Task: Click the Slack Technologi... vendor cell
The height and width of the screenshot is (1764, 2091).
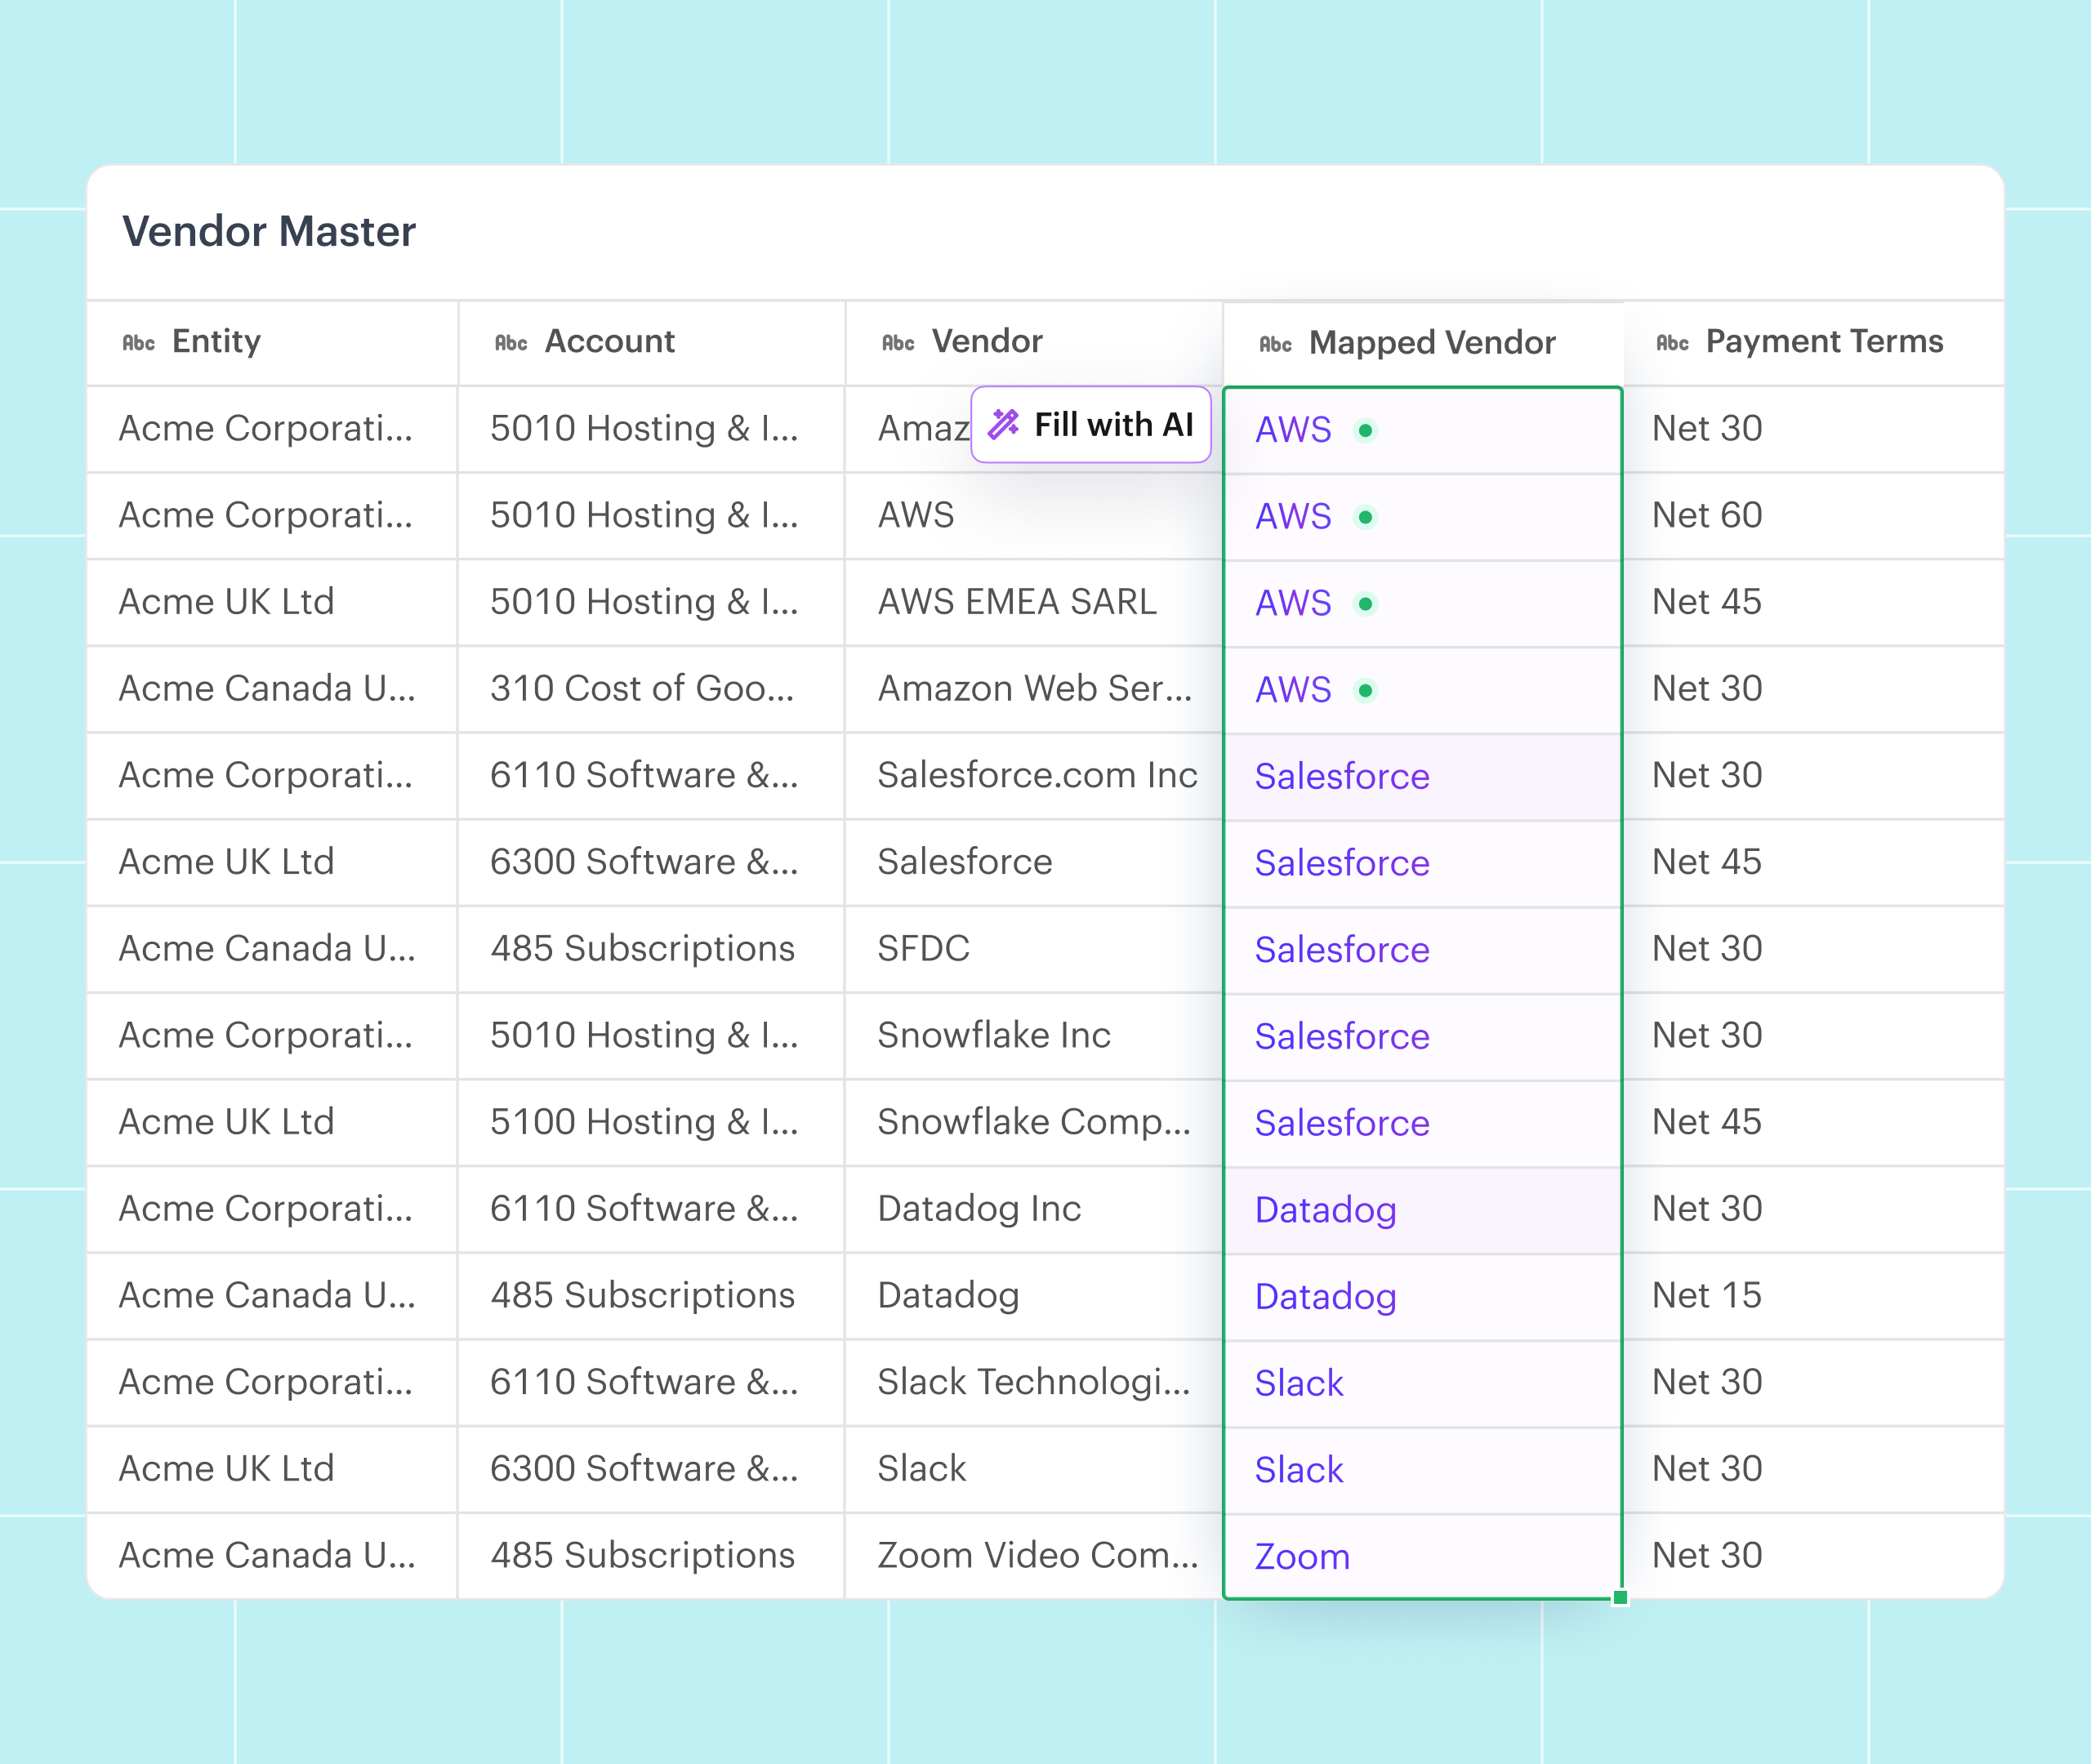Action: click(x=1034, y=1382)
